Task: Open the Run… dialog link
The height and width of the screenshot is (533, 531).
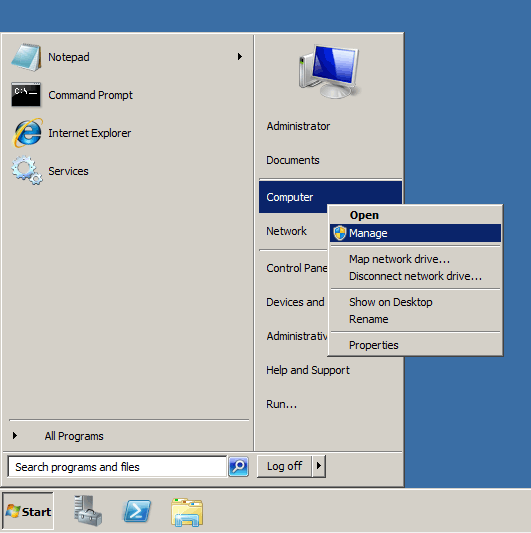Action: (281, 404)
